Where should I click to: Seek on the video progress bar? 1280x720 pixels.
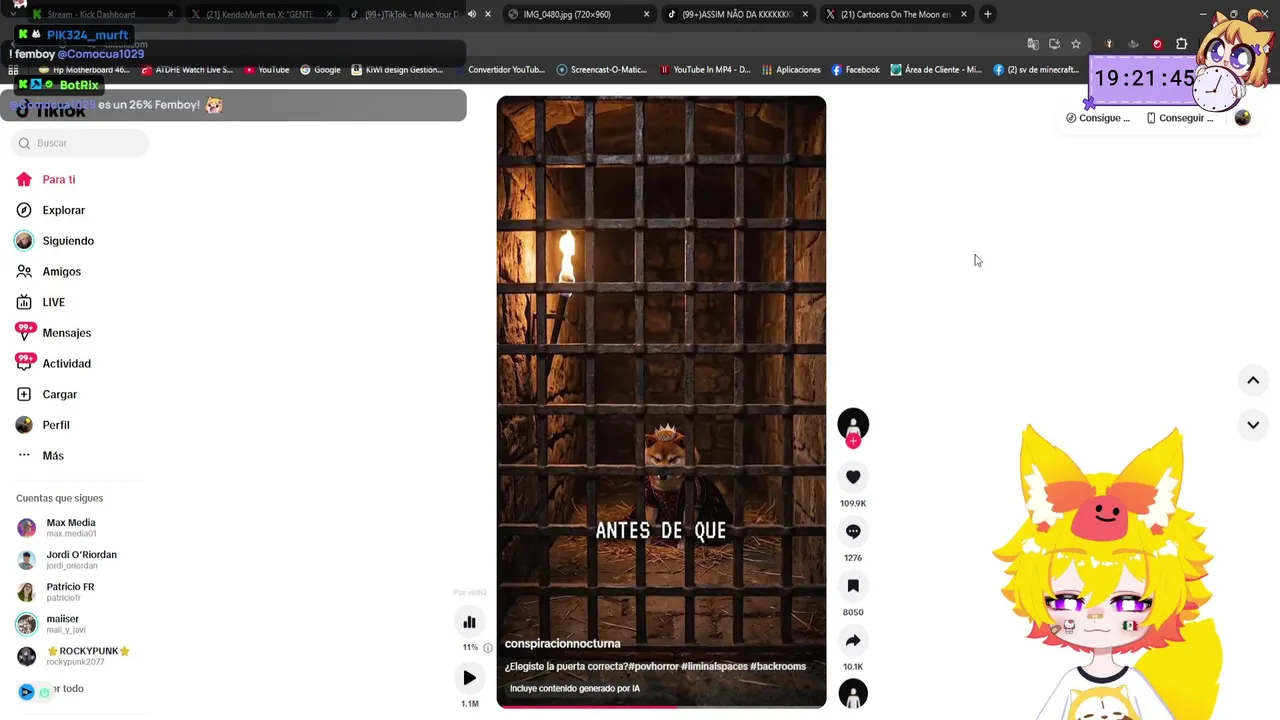click(x=661, y=707)
